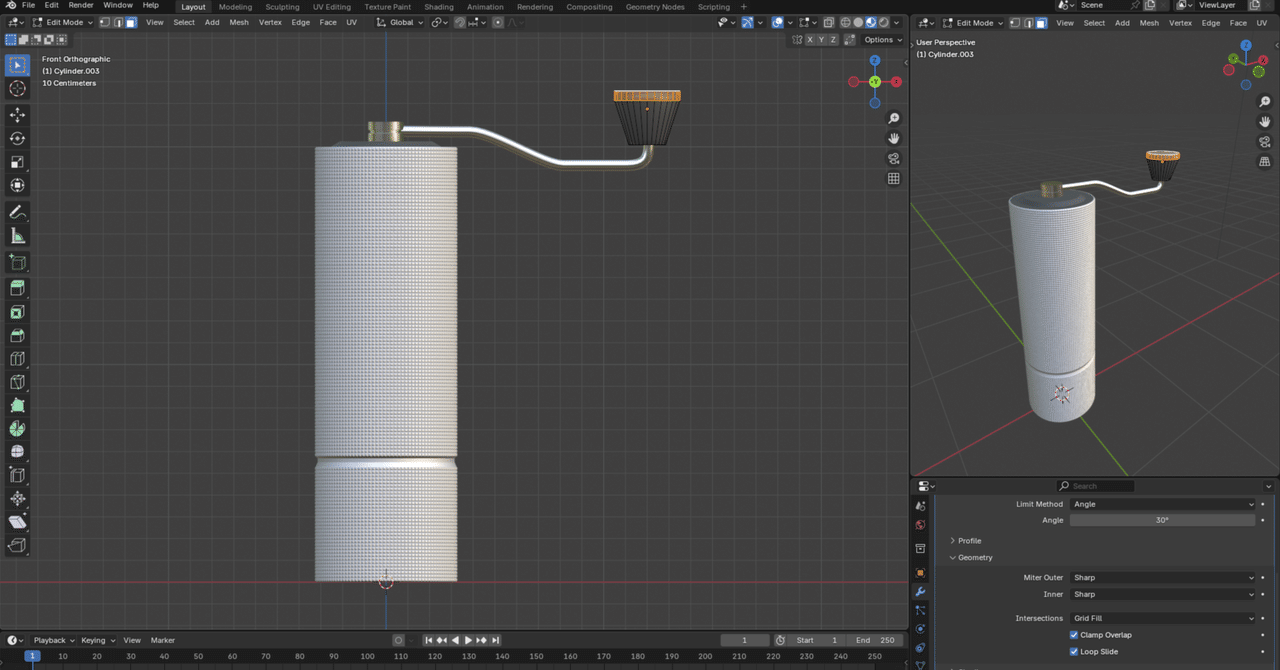Expand the Profile section
This screenshot has width=1280, height=670.
pyautogui.click(x=968, y=541)
